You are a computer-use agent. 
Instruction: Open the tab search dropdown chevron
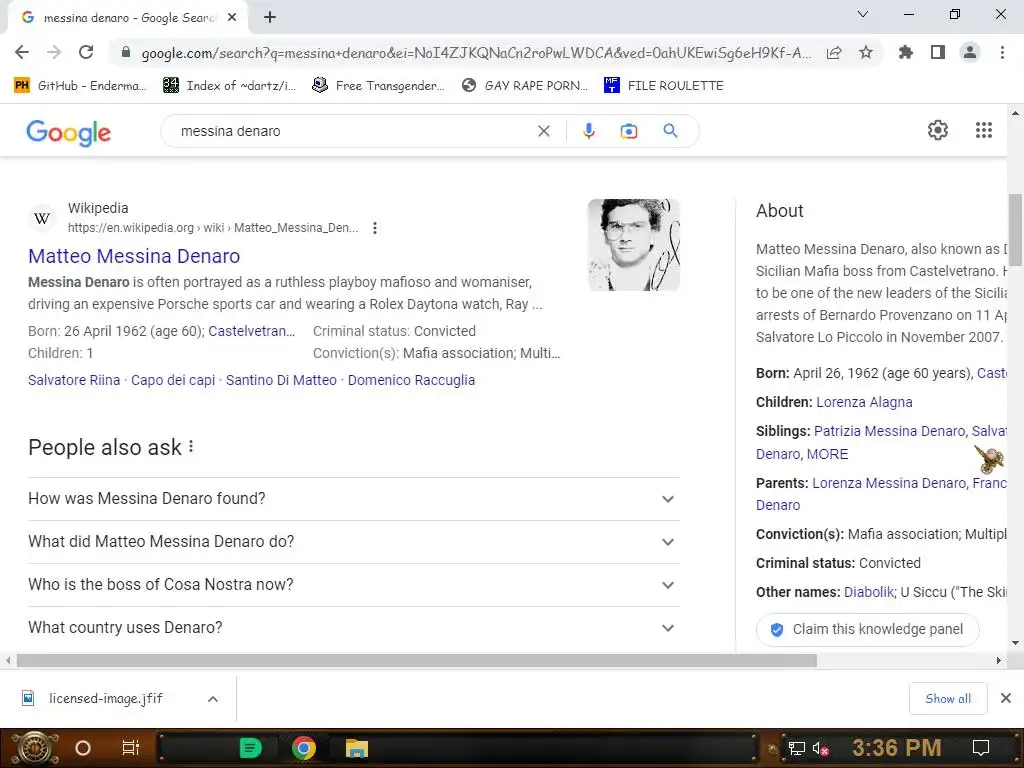[863, 14]
